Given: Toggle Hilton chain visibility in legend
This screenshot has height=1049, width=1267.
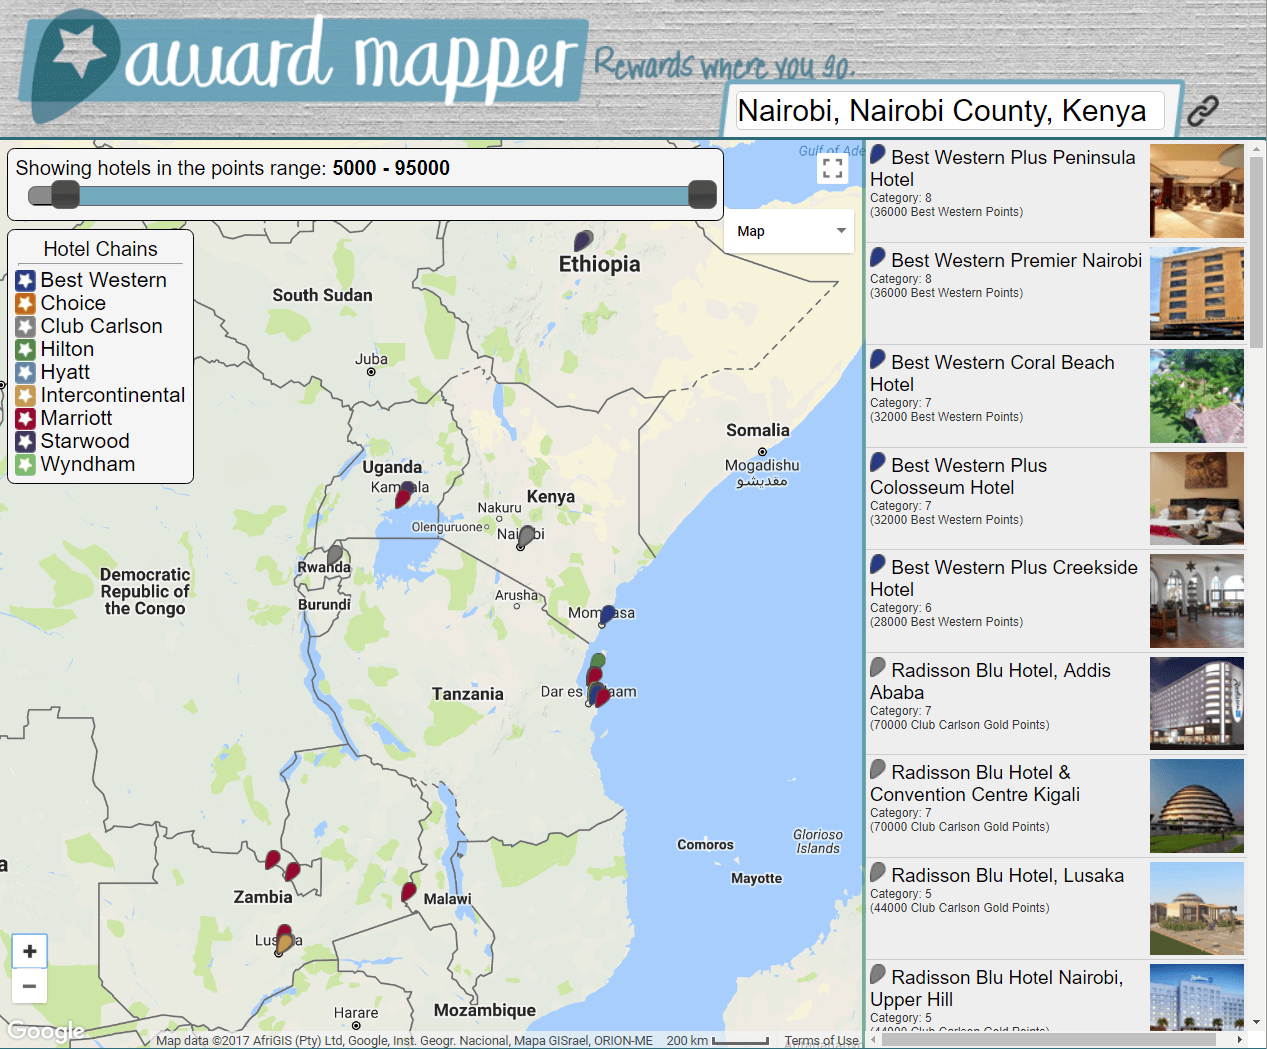Looking at the screenshot, I should [x=26, y=350].
